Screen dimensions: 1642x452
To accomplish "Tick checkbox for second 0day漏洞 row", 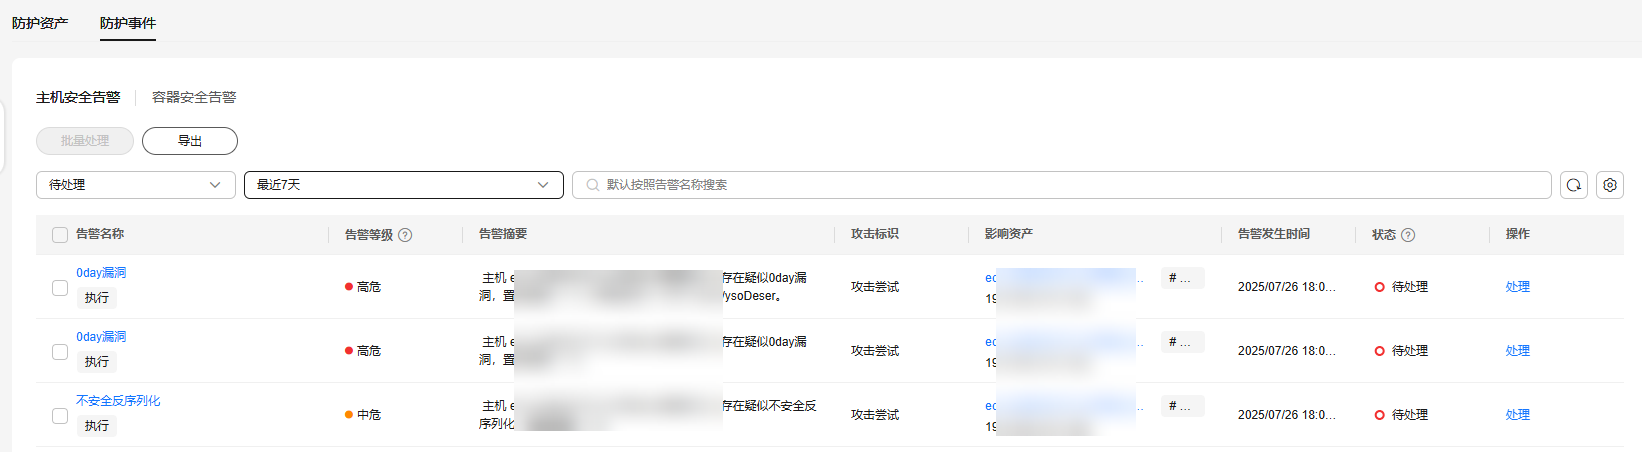I will pos(60,351).
